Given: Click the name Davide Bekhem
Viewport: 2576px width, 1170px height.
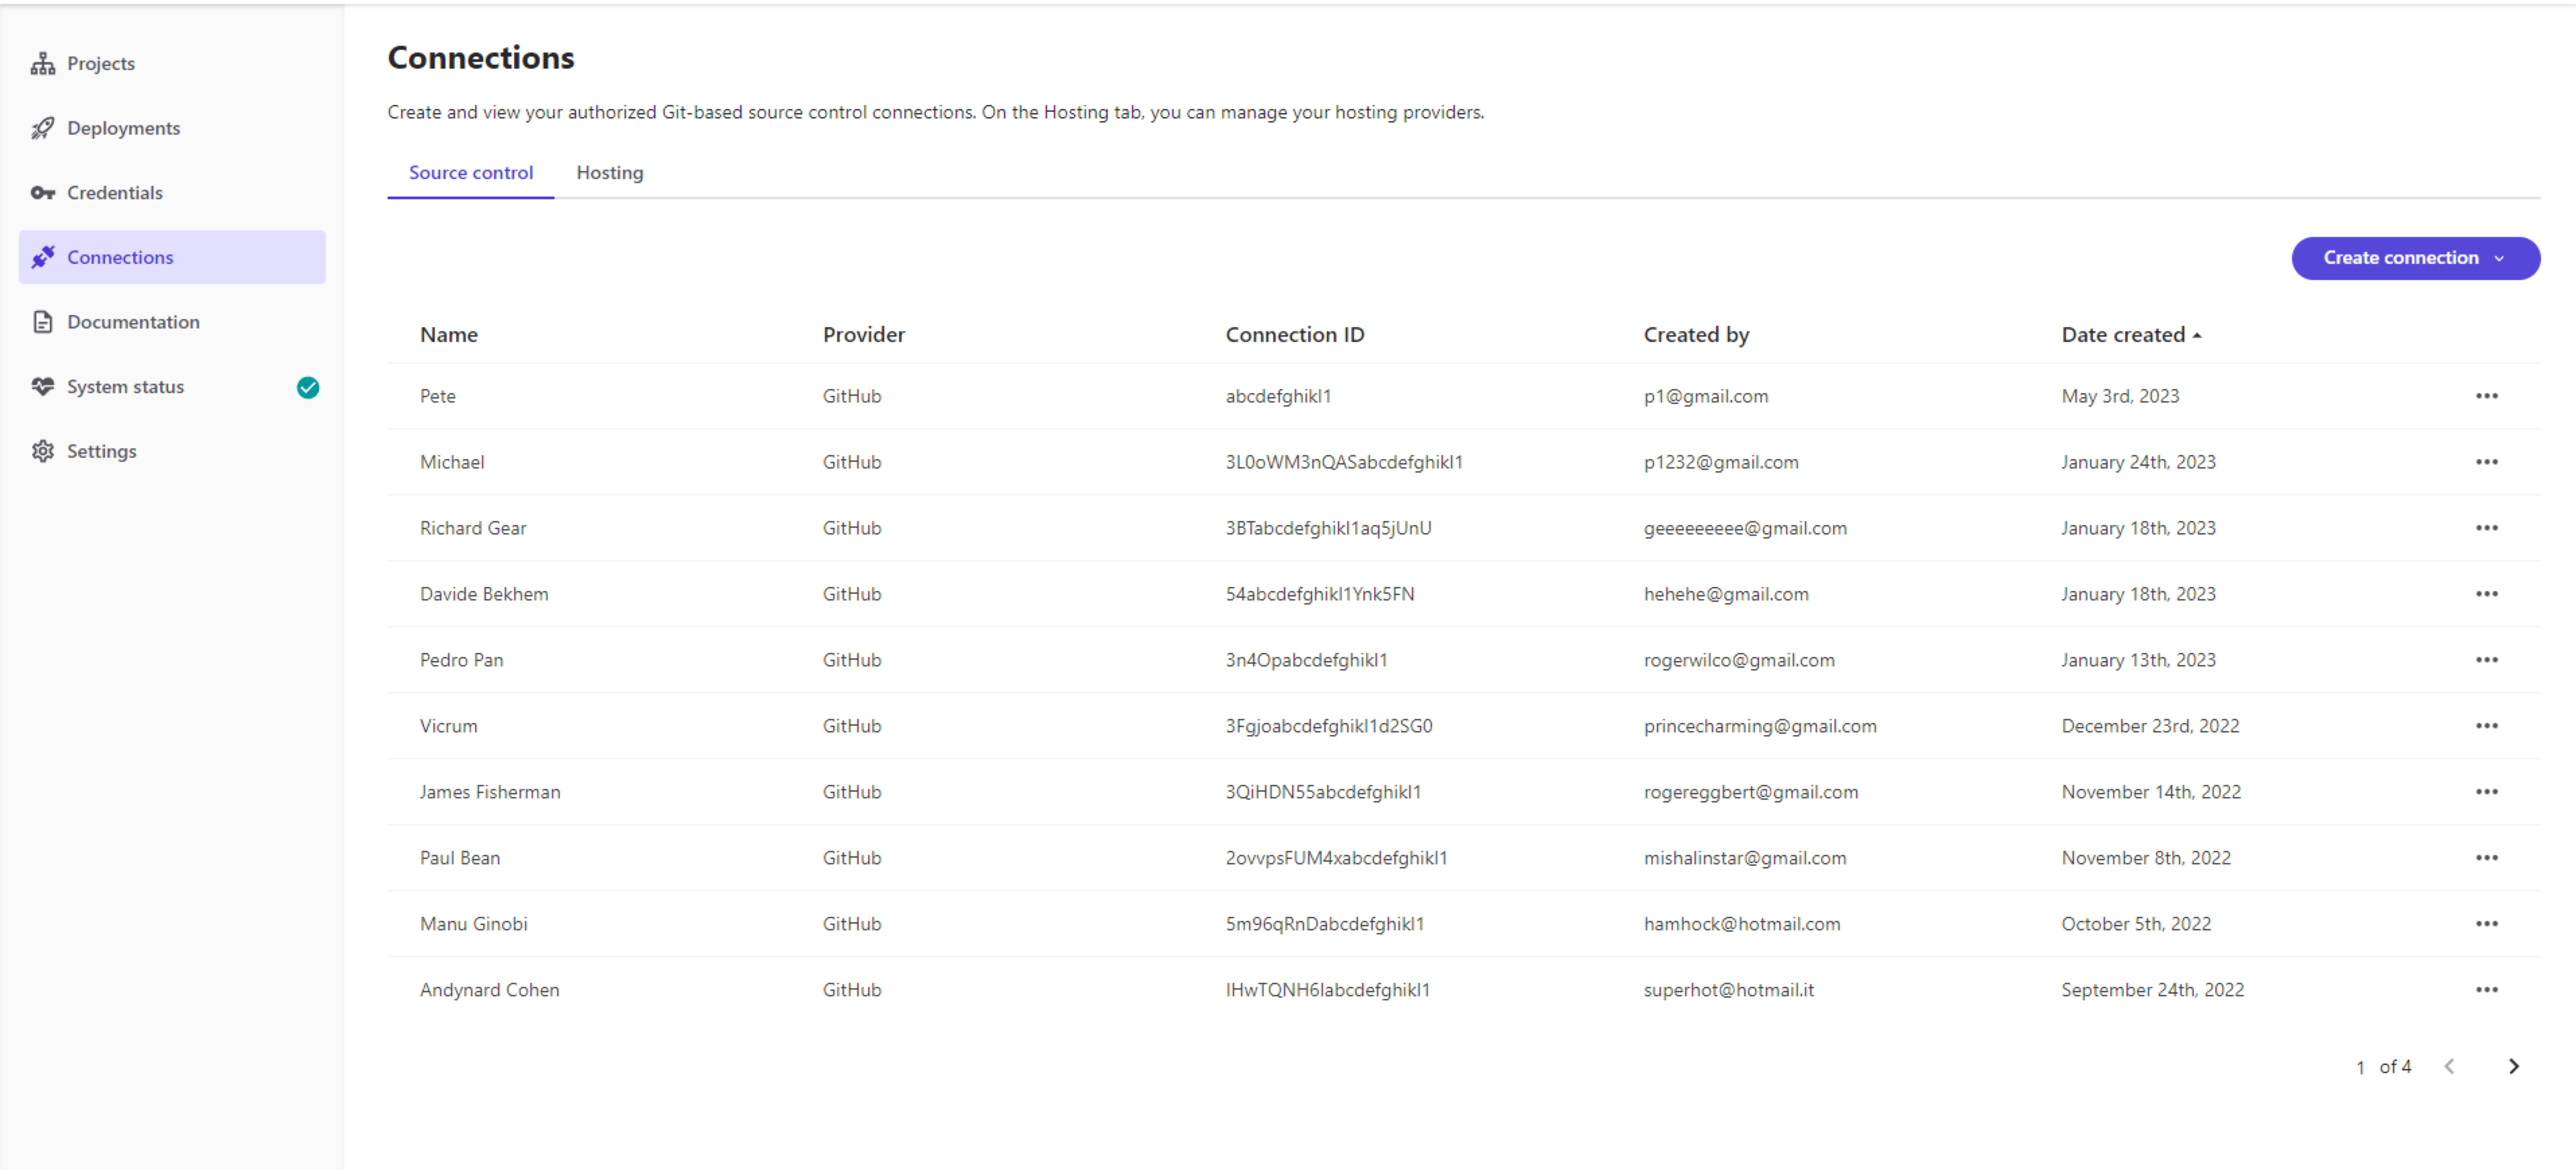Looking at the screenshot, I should coord(484,594).
